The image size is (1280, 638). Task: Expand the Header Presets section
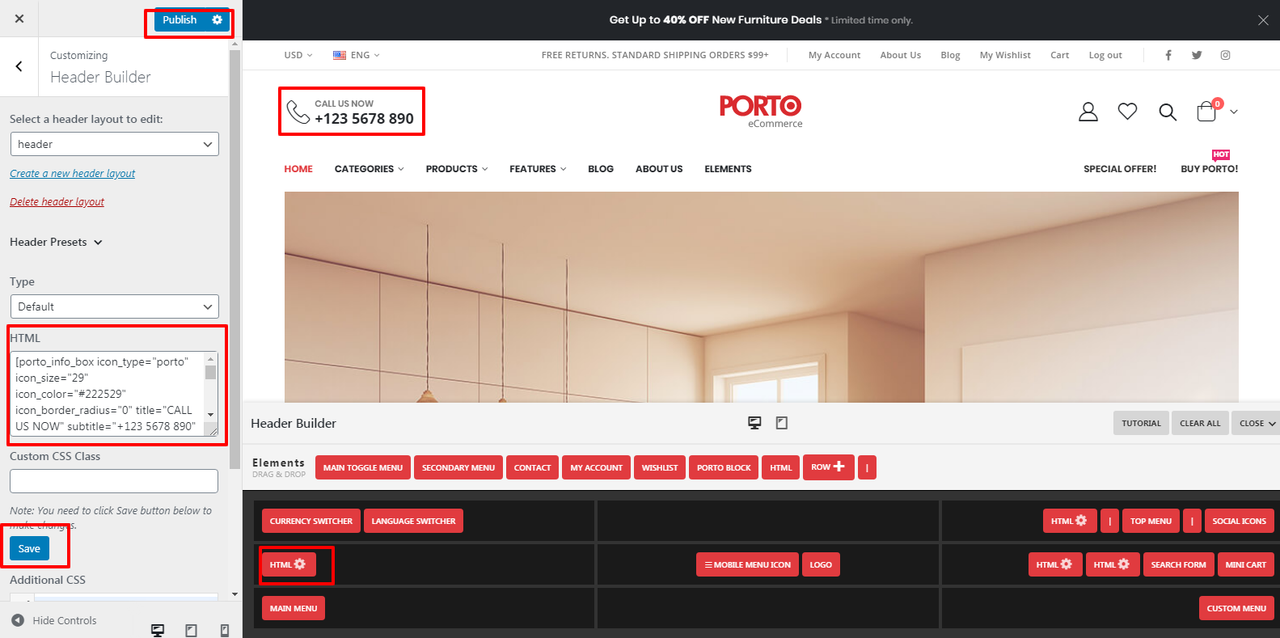[x=56, y=242]
